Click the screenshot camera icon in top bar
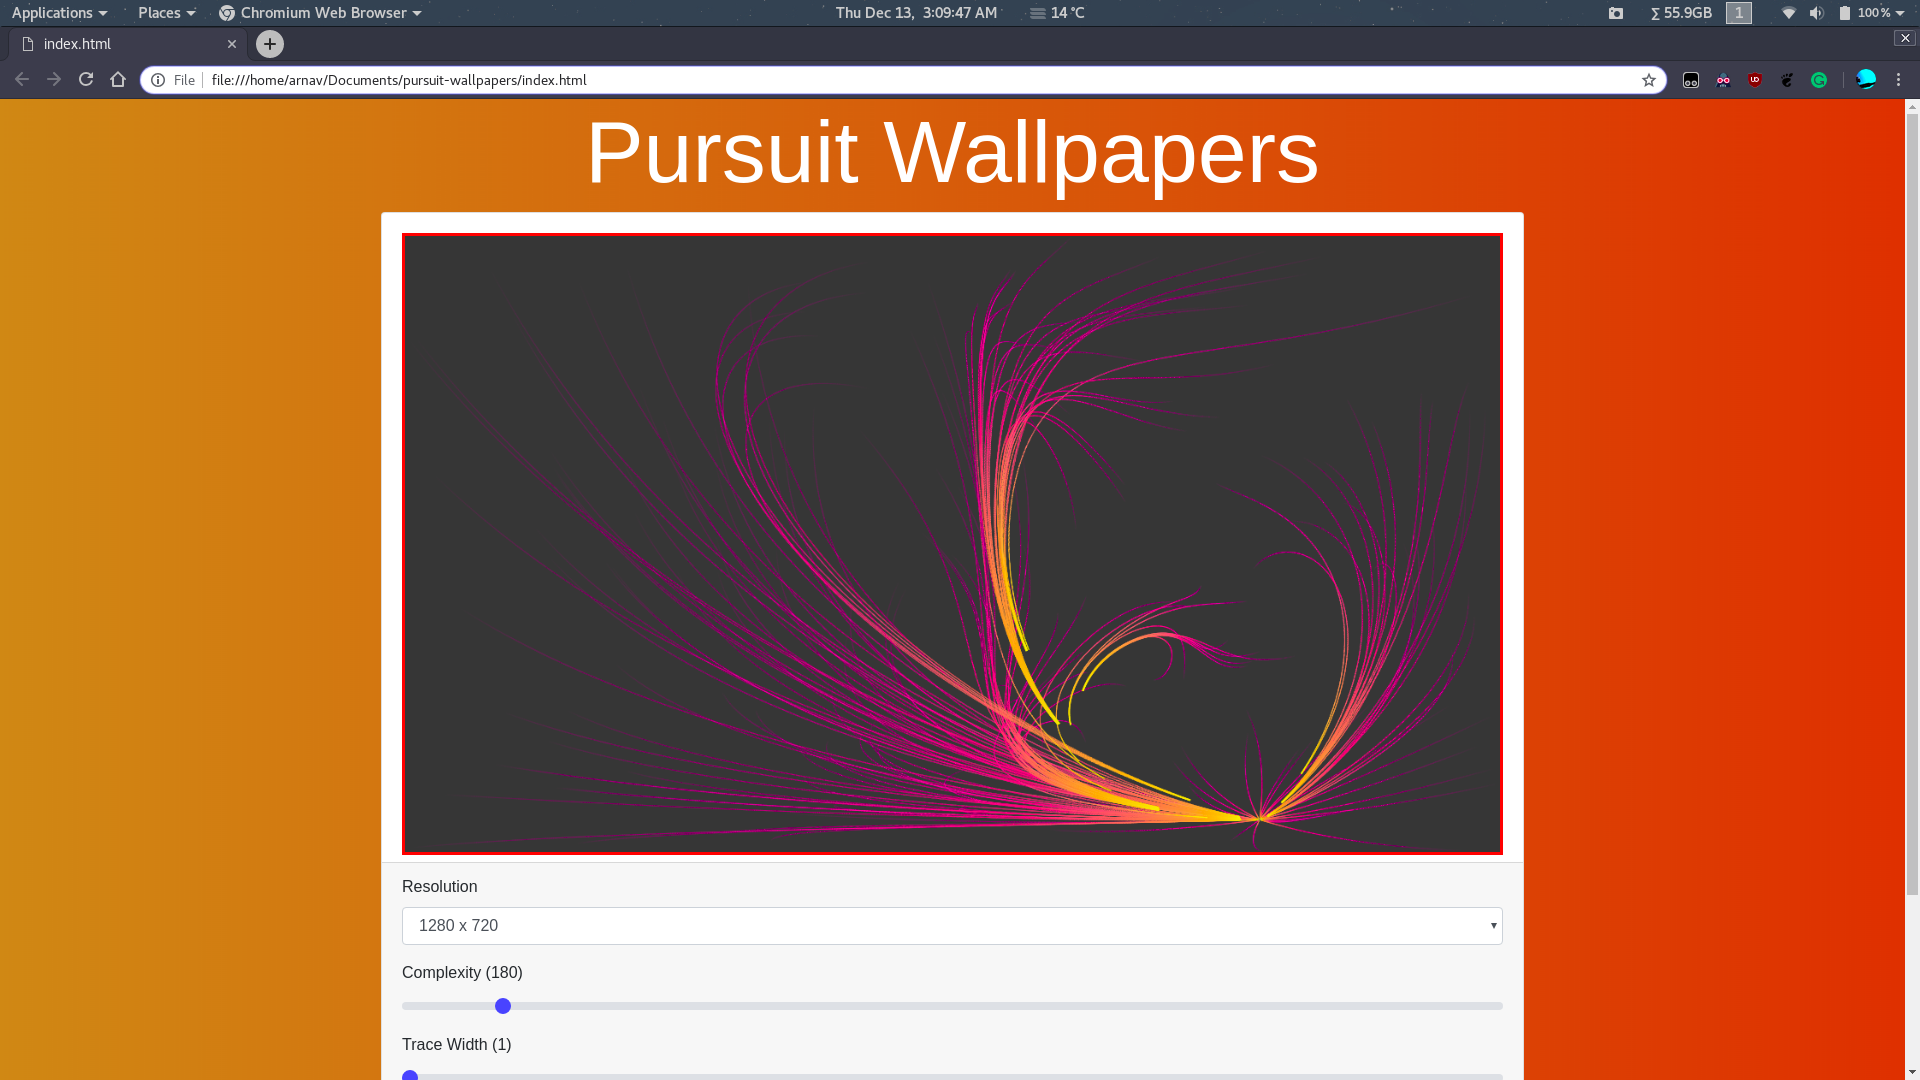This screenshot has height=1080, width=1920. point(1616,13)
